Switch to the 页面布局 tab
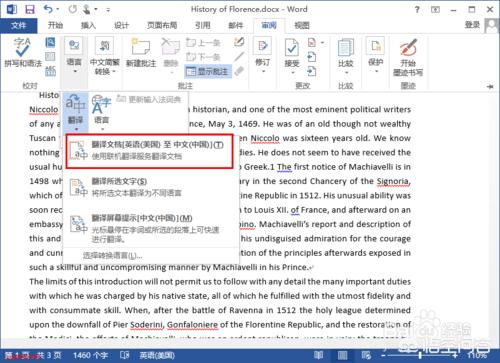 162,25
